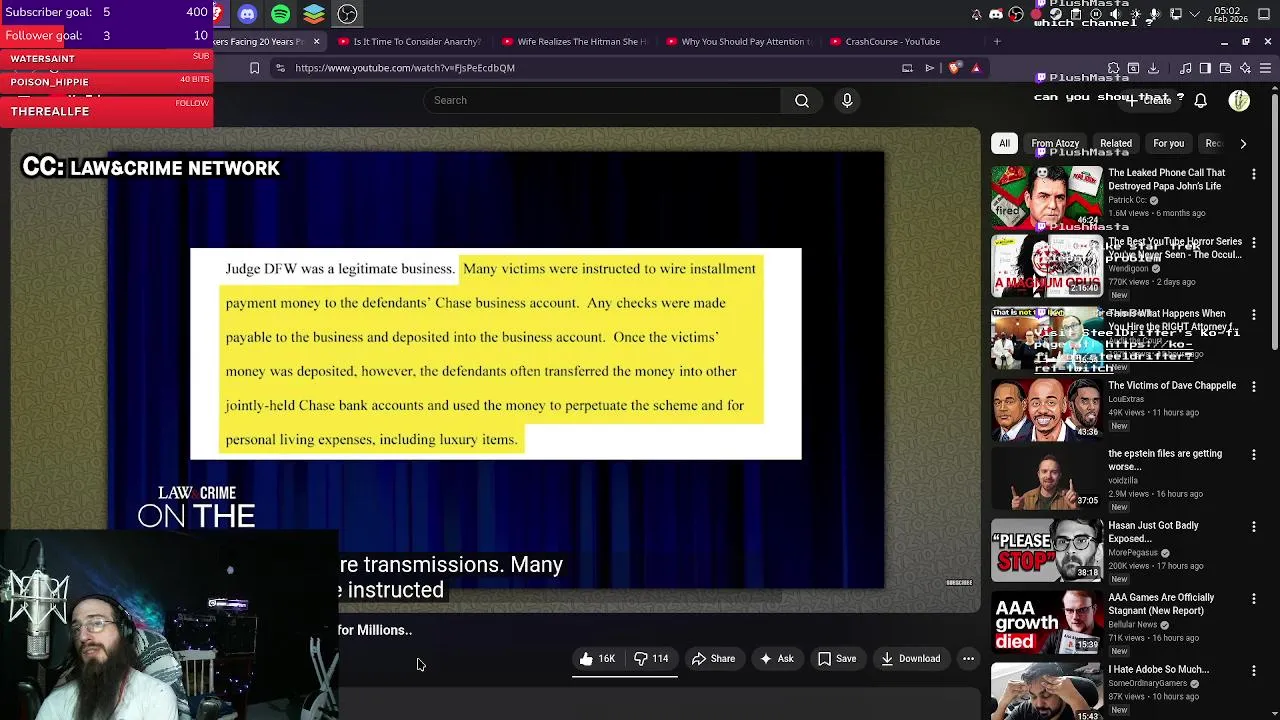Open The Victims of Dave Chappelle title link
The image size is (1280, 720).
coord(1172,386)
